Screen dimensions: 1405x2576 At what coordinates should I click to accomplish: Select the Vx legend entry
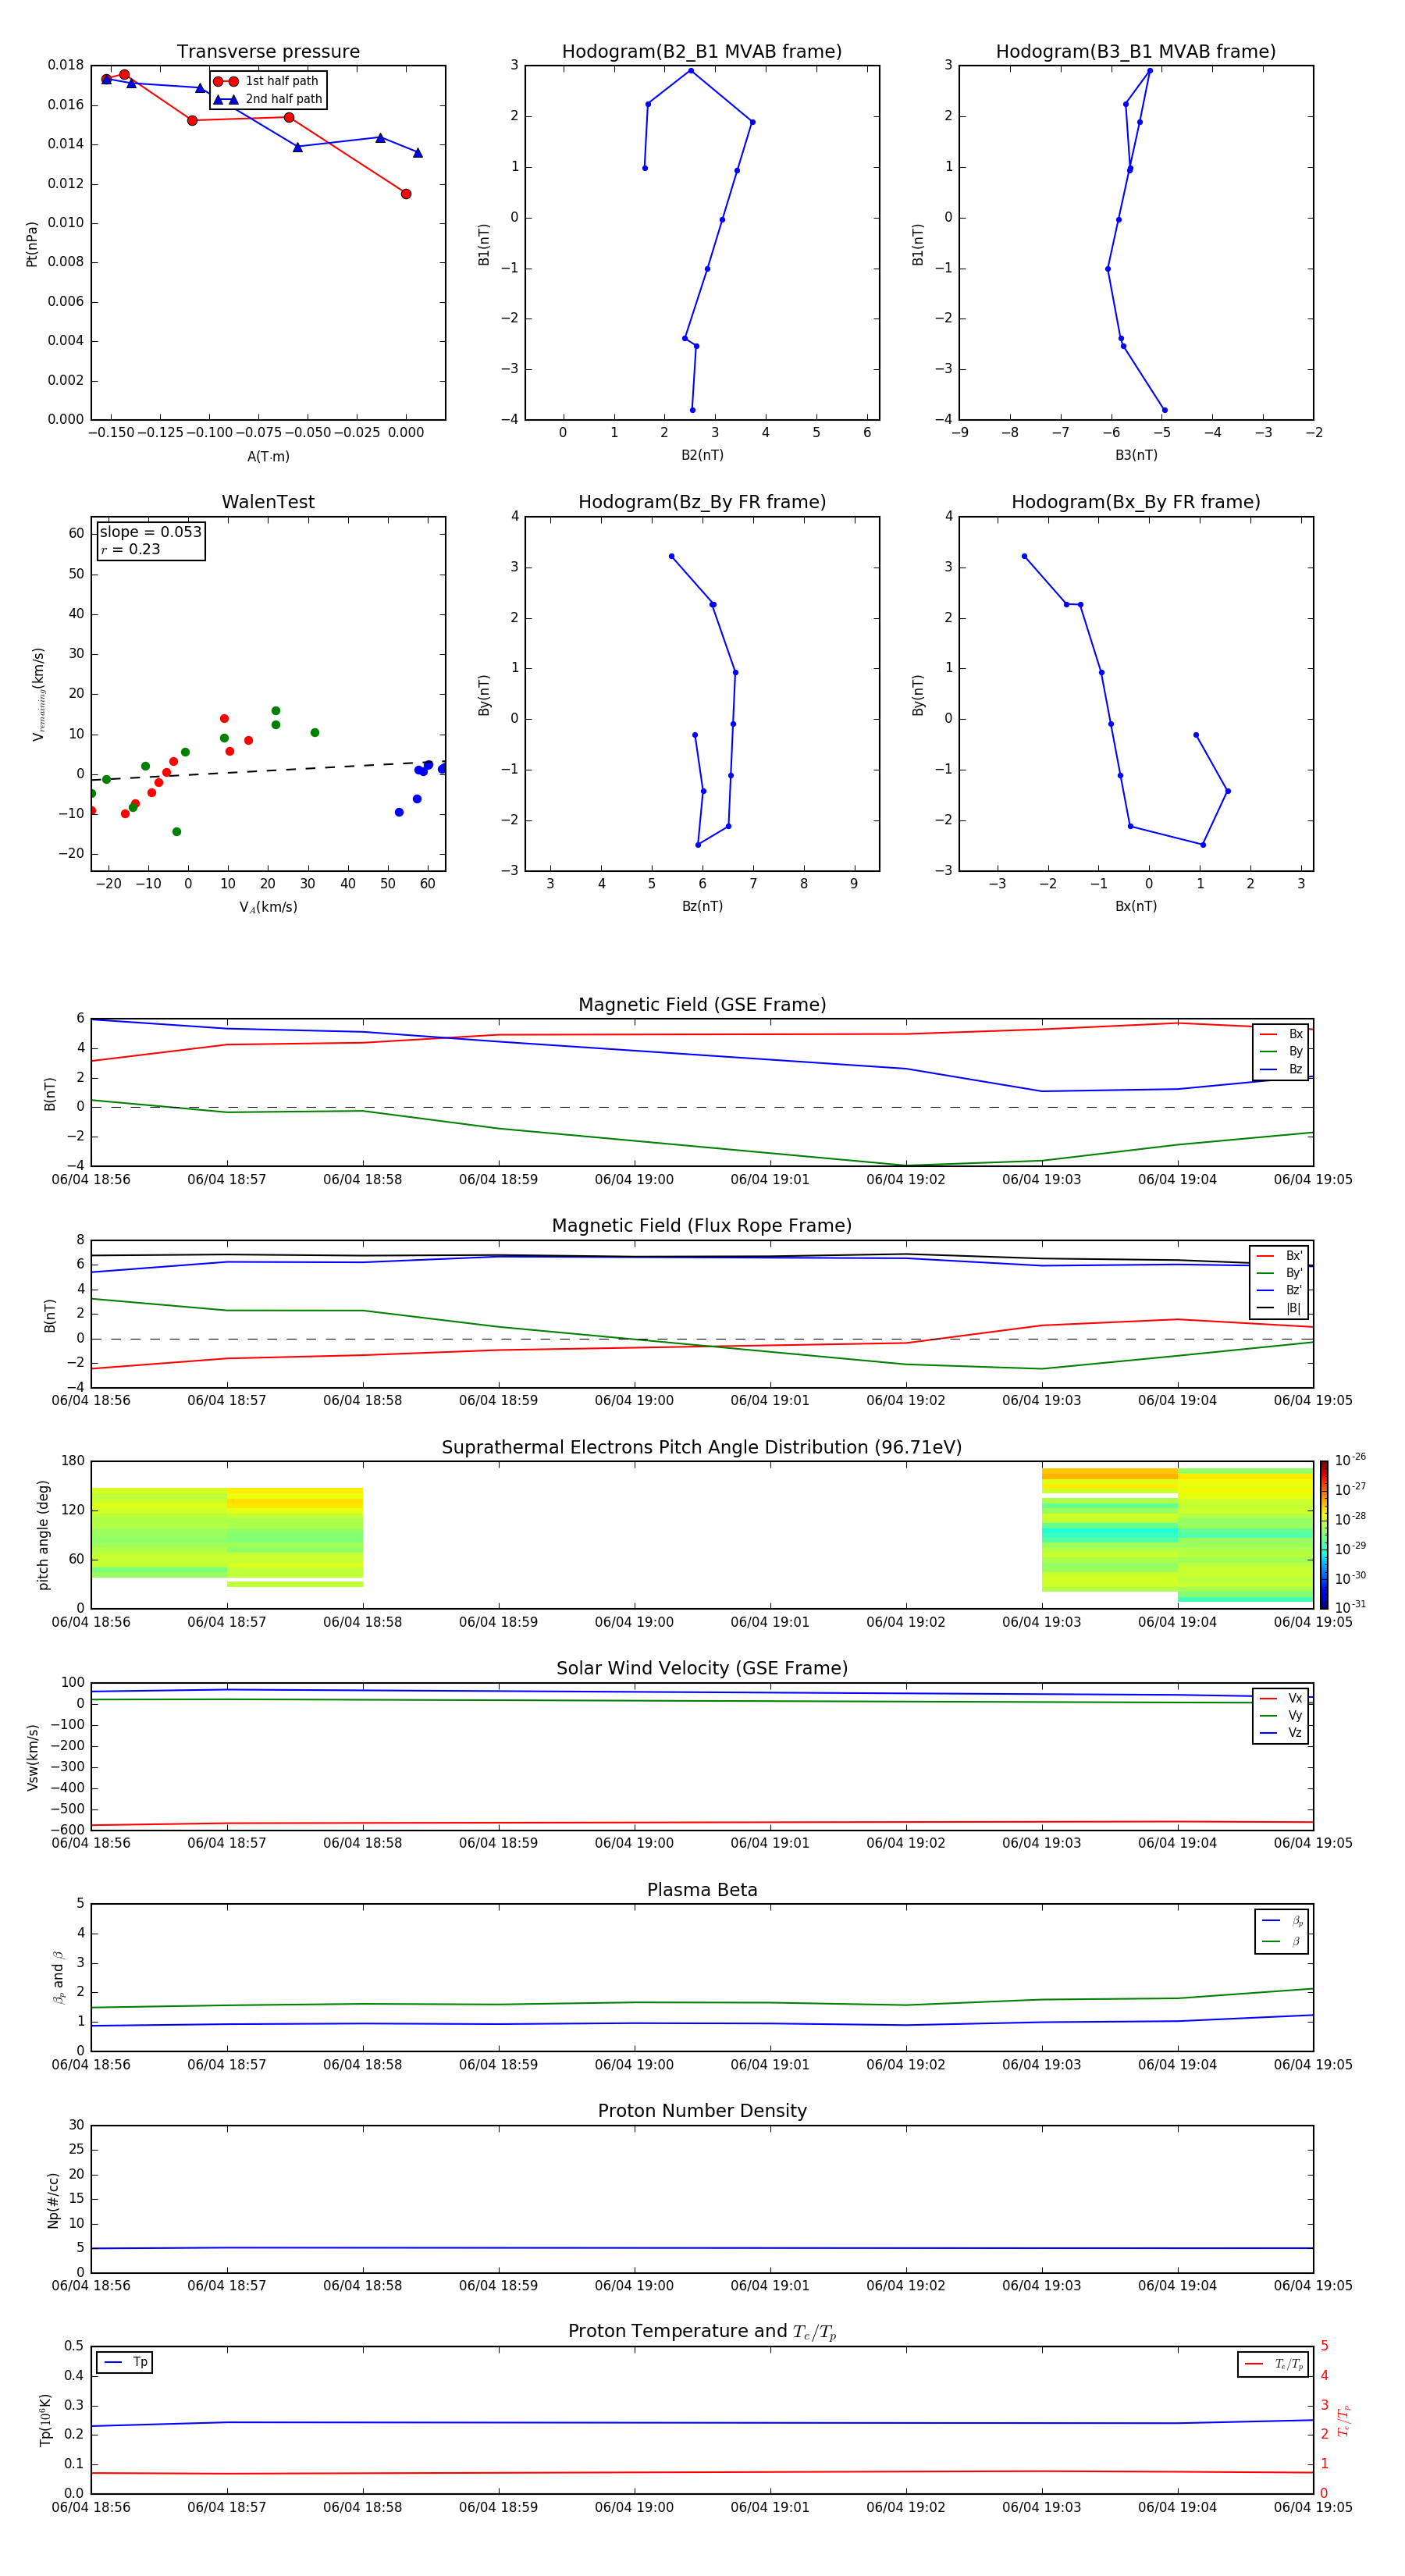1281,1698
